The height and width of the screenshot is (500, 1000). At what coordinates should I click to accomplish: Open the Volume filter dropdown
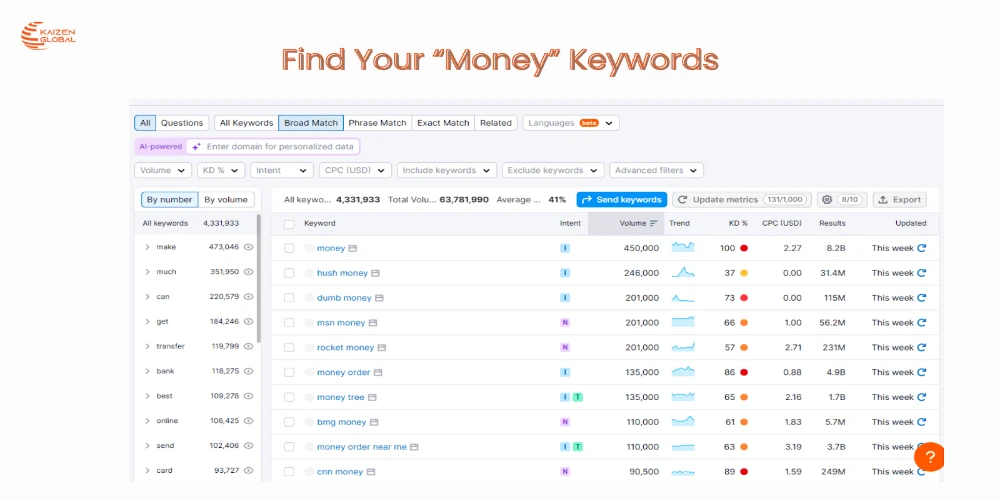point(163,170)
